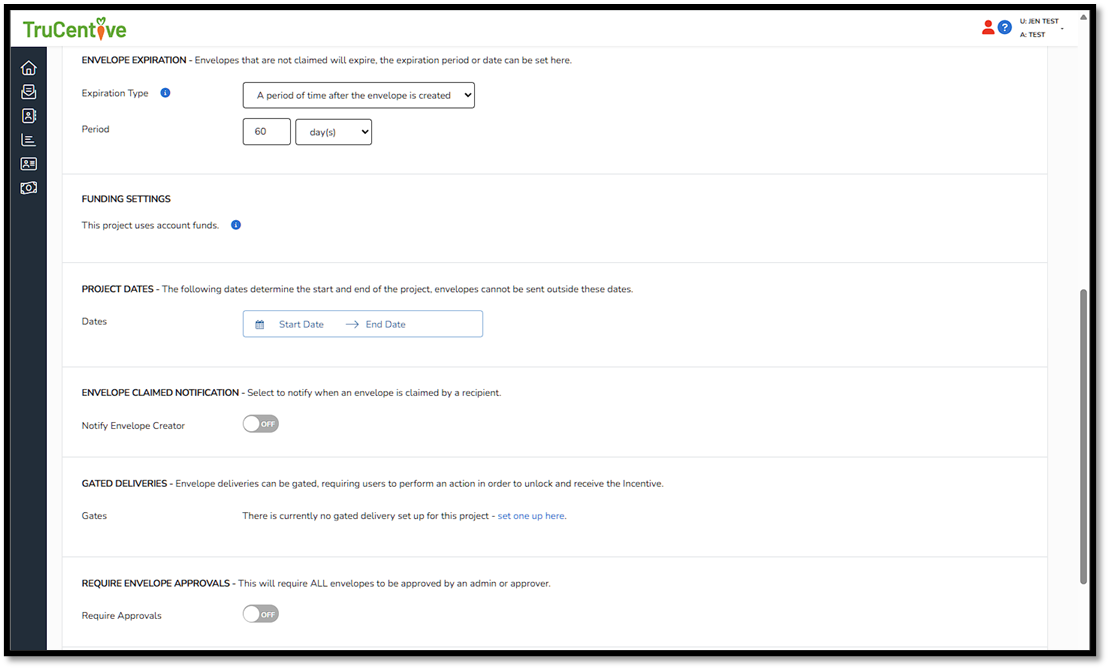The height and width of the screenshot is (669, 1109).
Task: Turn on the Require Approvals switch
Action: coord(260,613)
